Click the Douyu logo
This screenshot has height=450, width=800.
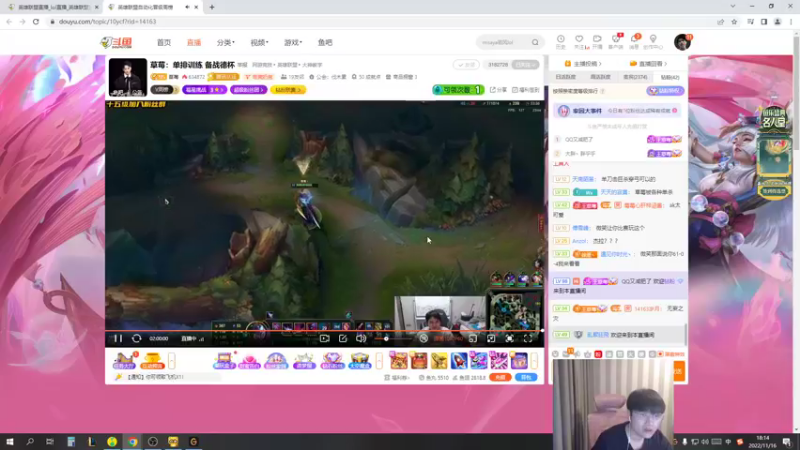coord(116,42)
